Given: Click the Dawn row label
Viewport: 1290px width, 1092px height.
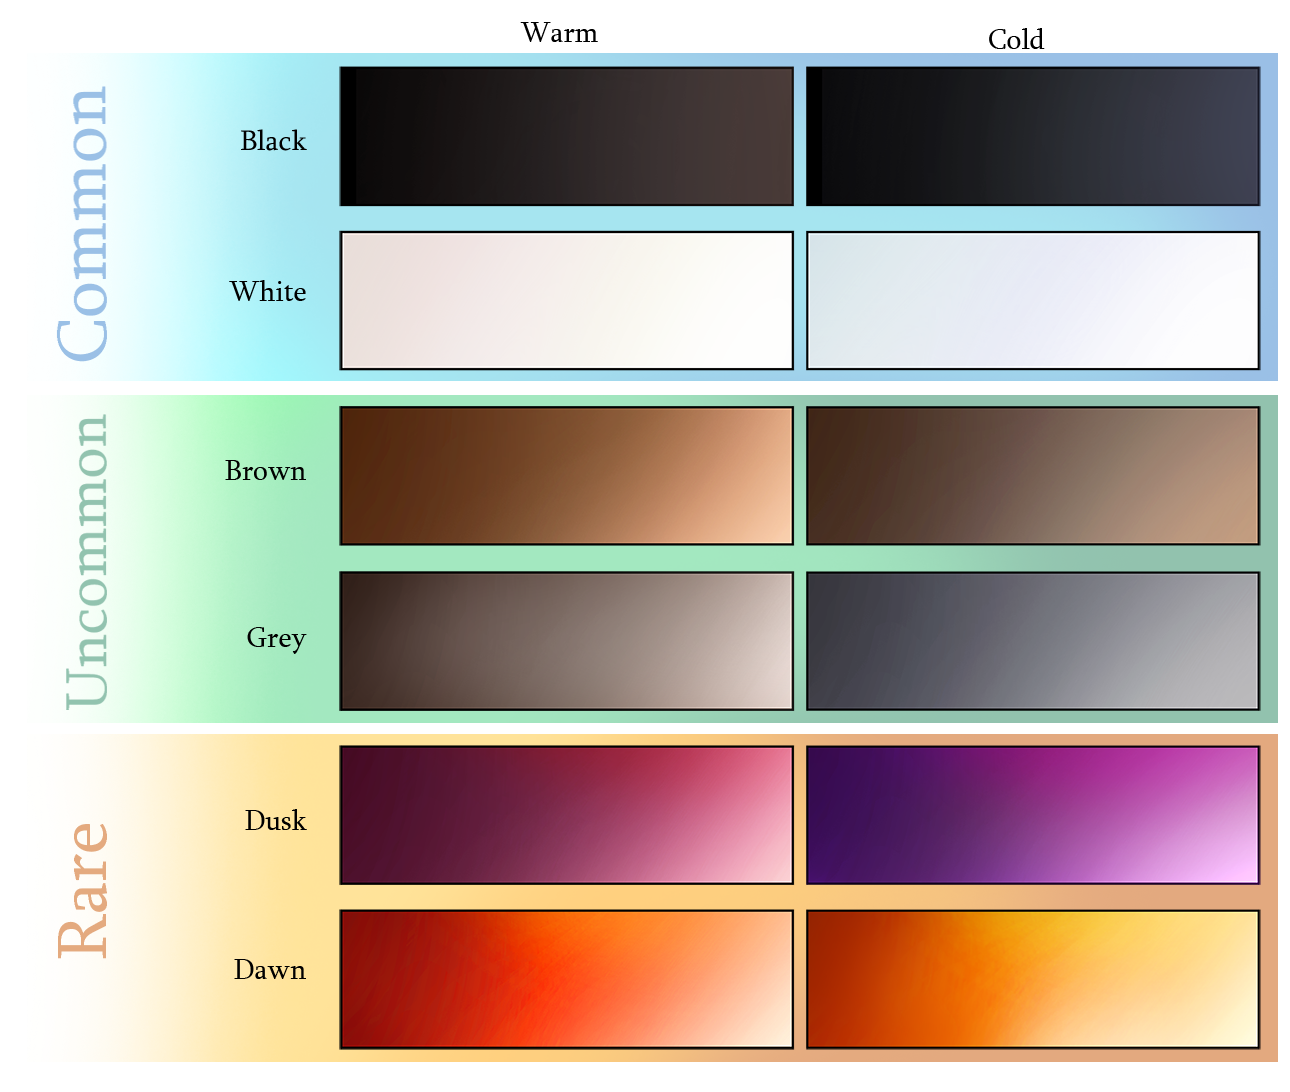Looking at the screenshot, I should point(271,969).
